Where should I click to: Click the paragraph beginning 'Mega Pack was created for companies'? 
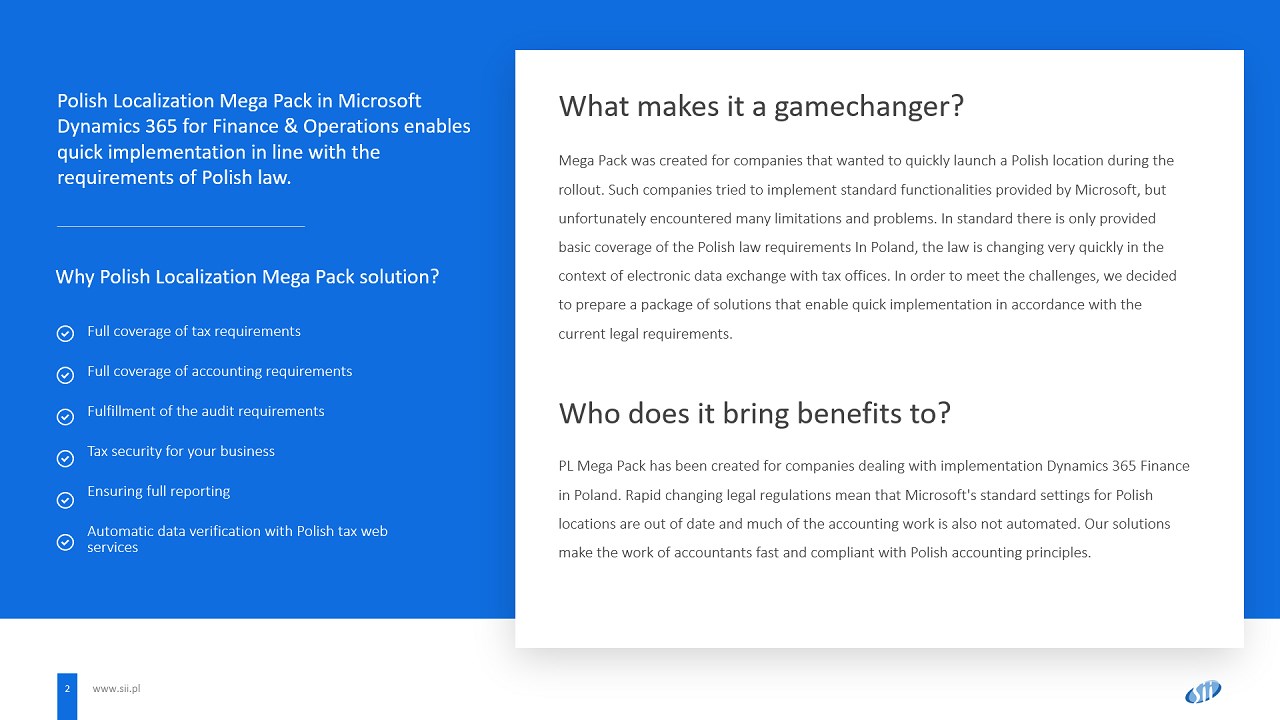tap(867, 247)
